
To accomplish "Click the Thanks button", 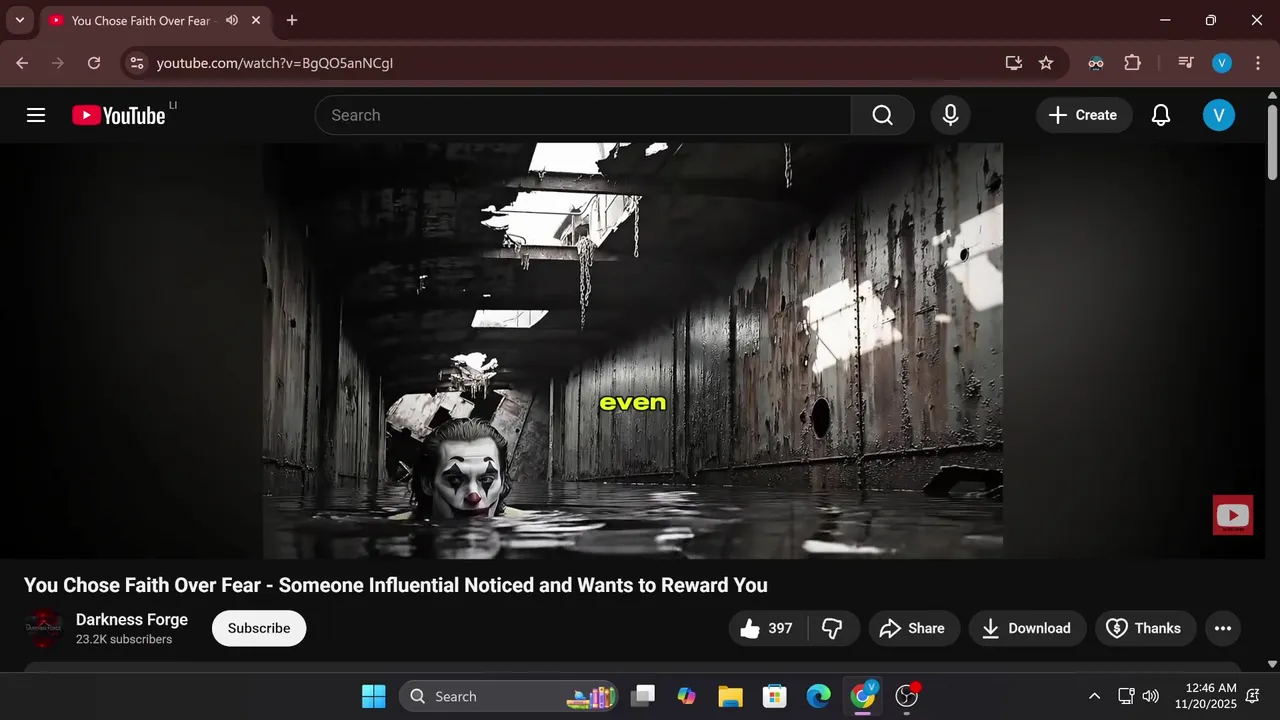I will point(1145,628).
